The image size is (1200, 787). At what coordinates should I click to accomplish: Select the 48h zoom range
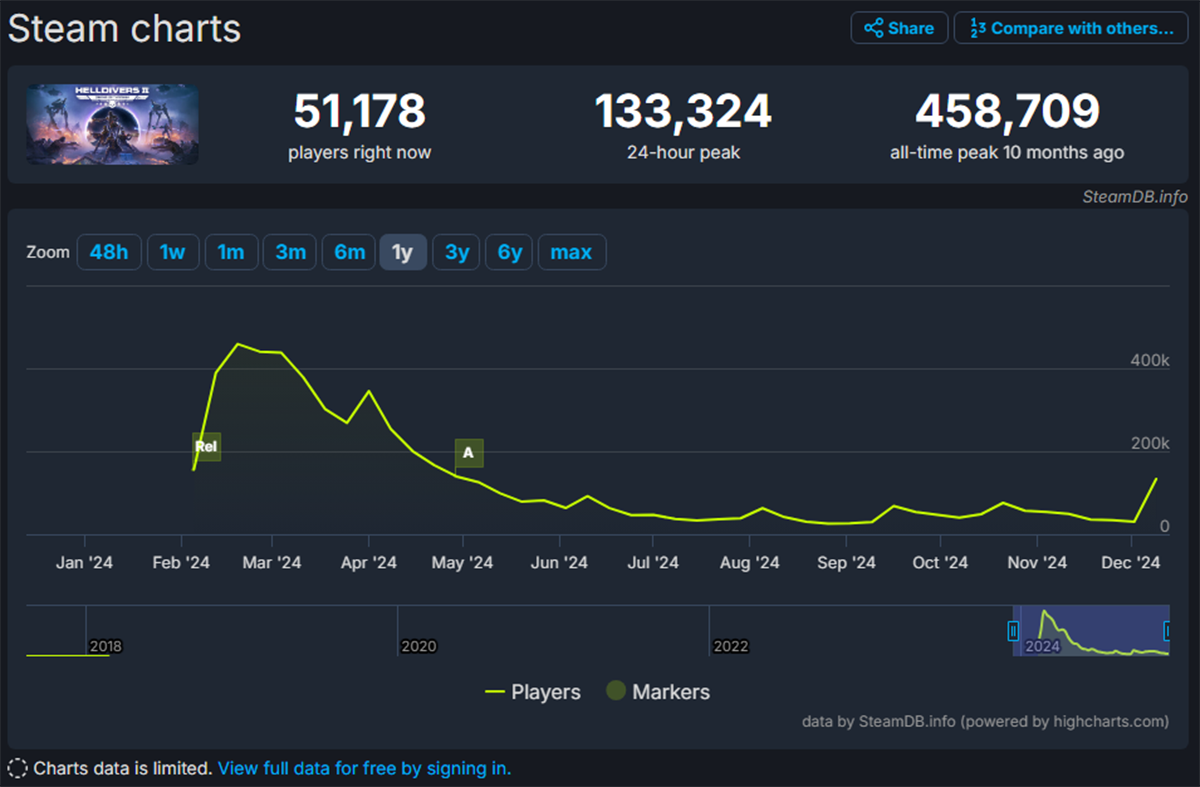tap(109, 253)
